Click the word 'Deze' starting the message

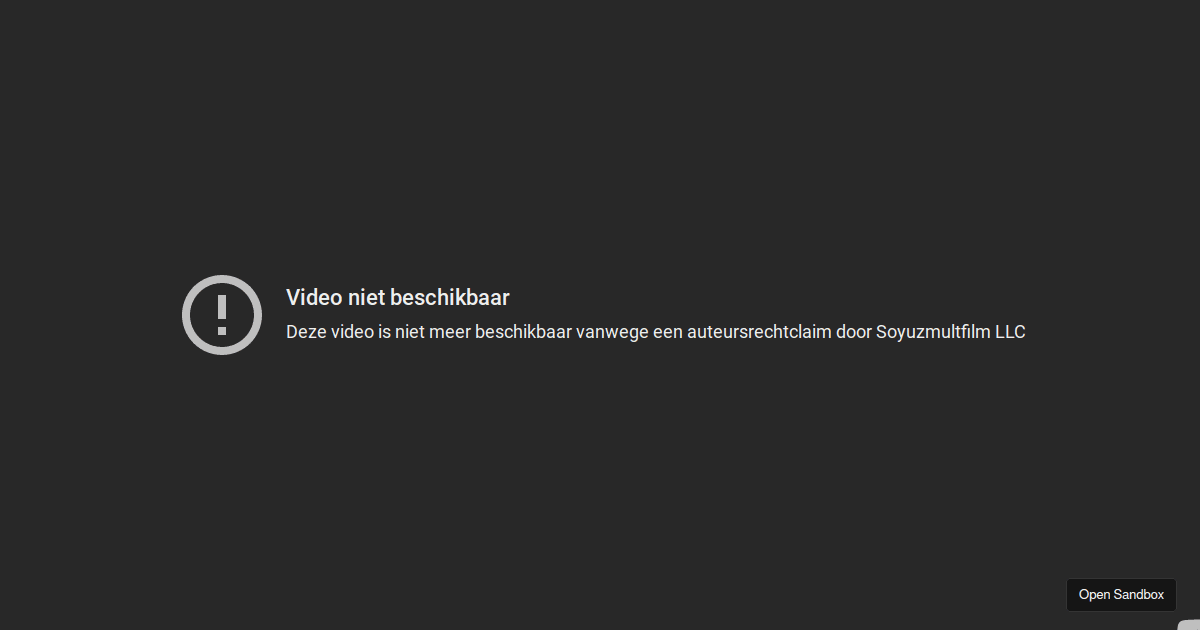pyautogui.click(x=305, y=332)
